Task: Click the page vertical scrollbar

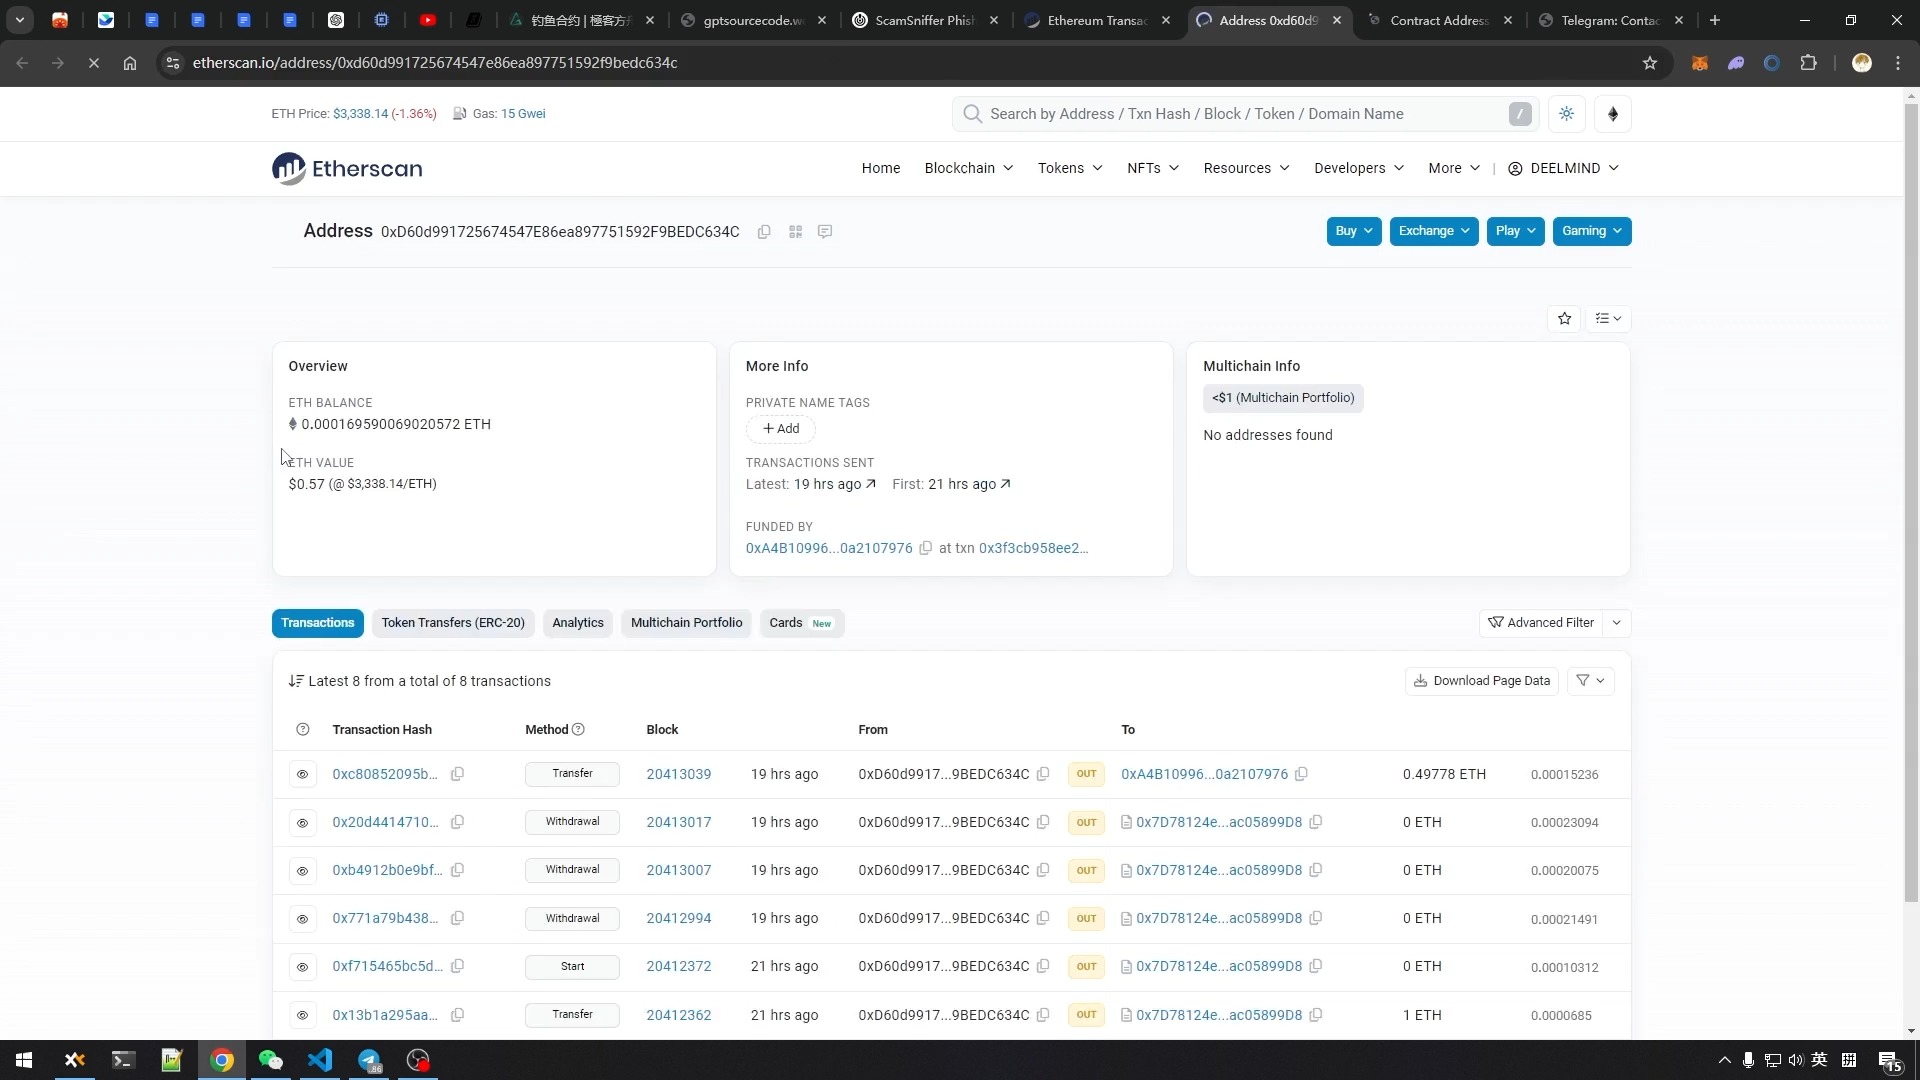Action: tap(1911, 500)
